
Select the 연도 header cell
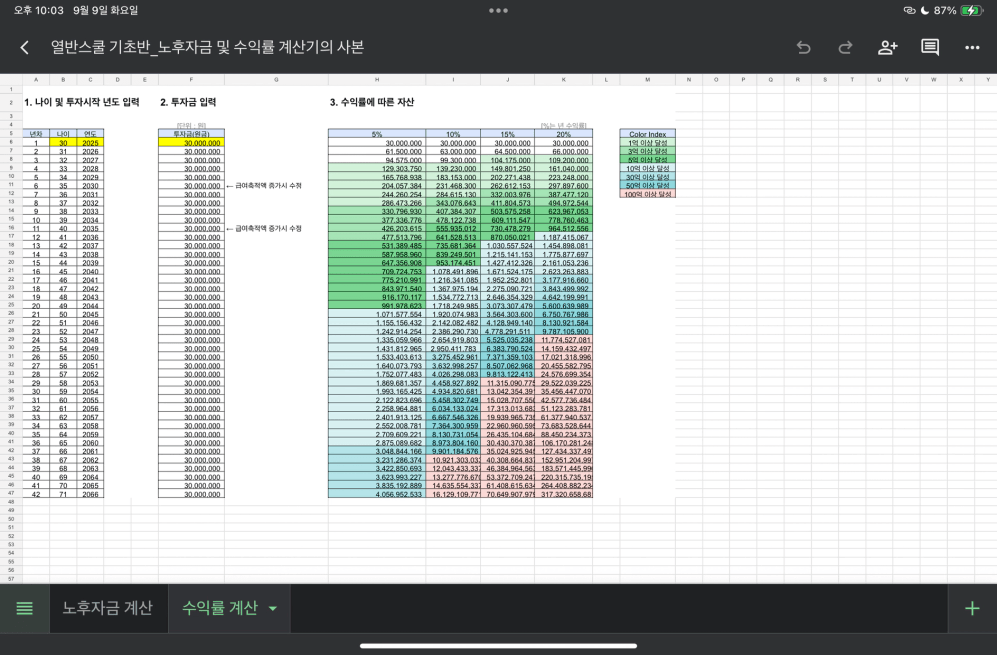click(x=90, y=134)
